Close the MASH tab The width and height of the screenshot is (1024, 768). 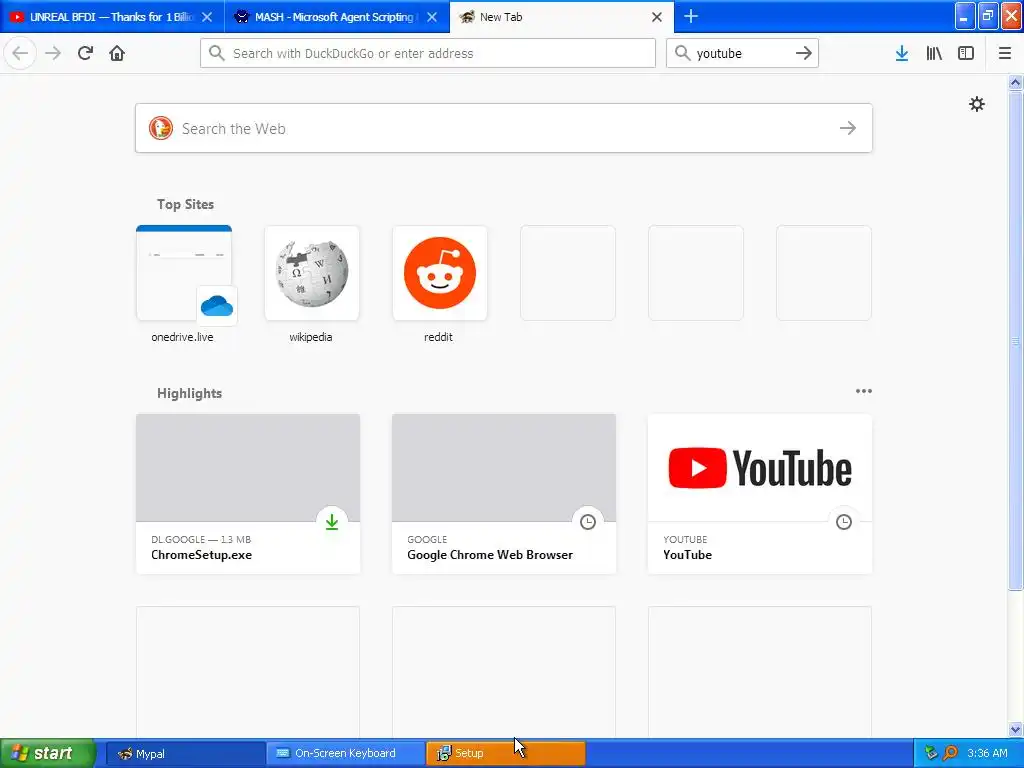click(432, 17)
